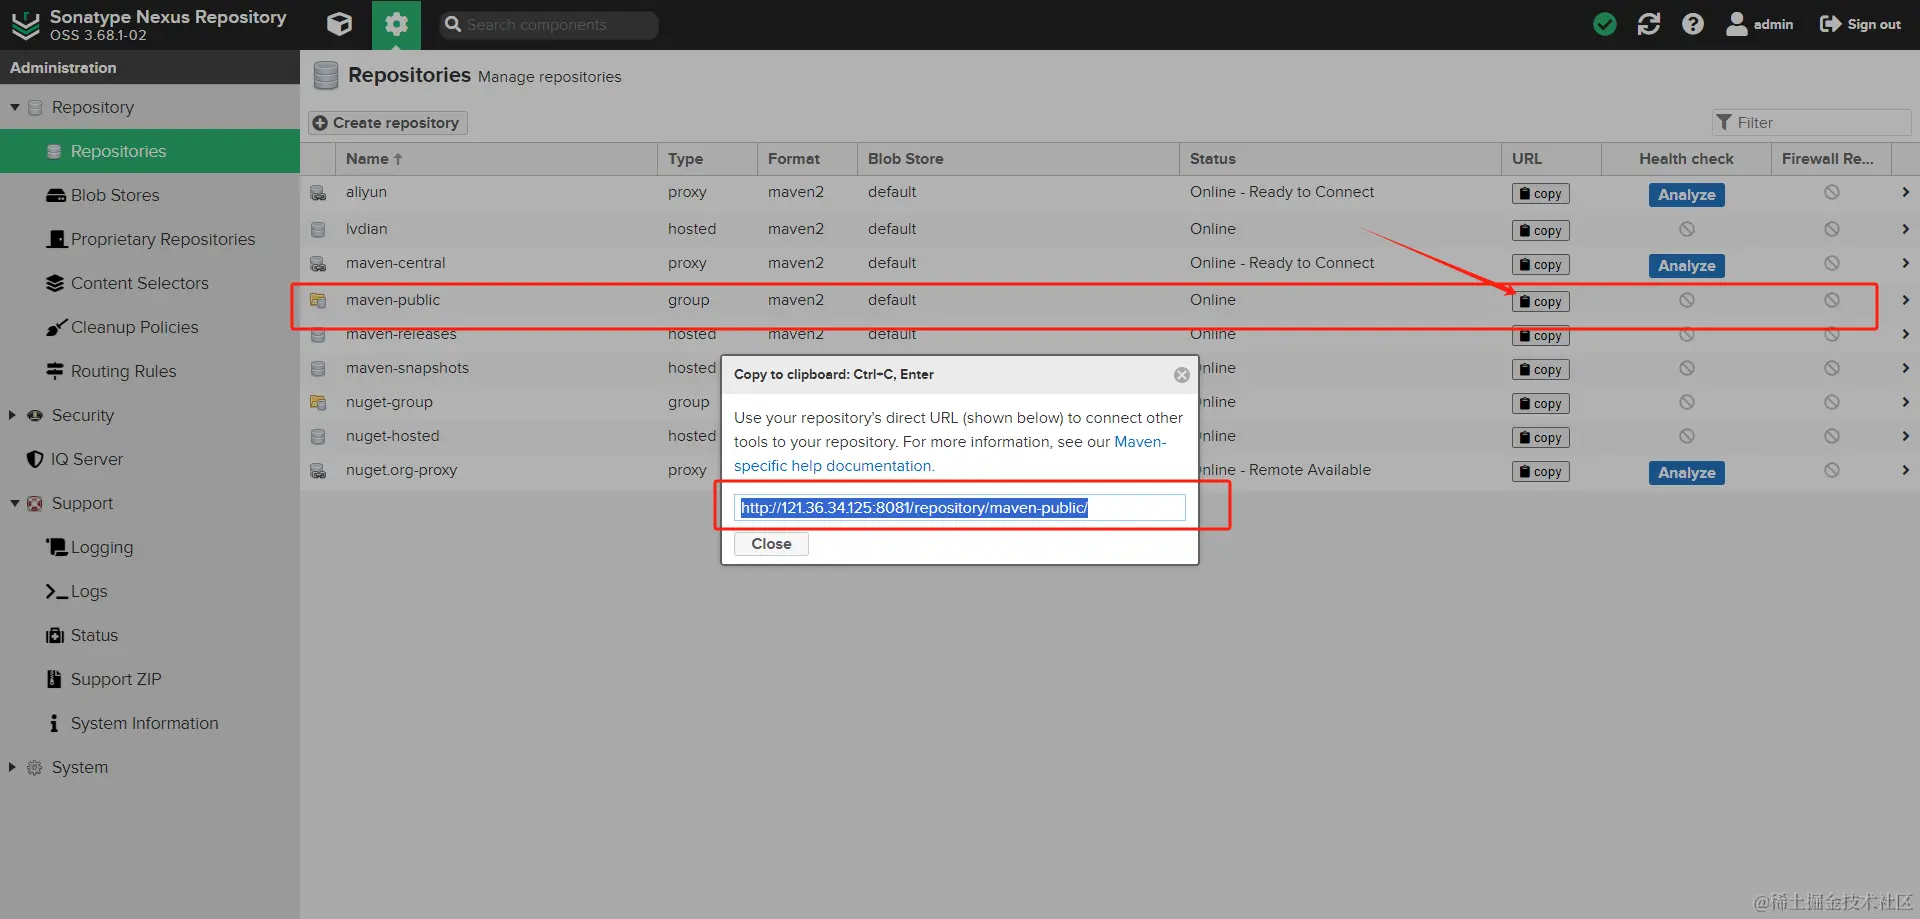Click the green system status check icon
The height and width of the screenshot is (919, 1920).
[x=1605, y=24]
